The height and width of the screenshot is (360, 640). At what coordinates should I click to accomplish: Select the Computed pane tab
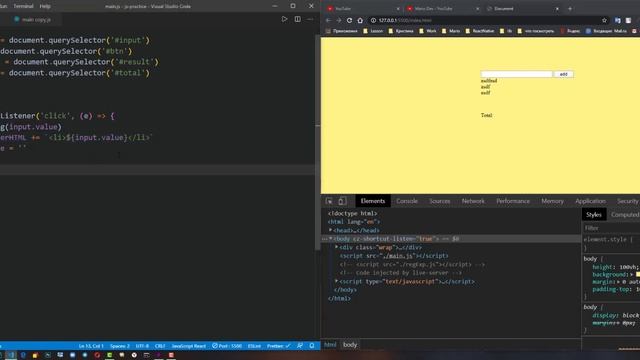[x=624, y=214]
